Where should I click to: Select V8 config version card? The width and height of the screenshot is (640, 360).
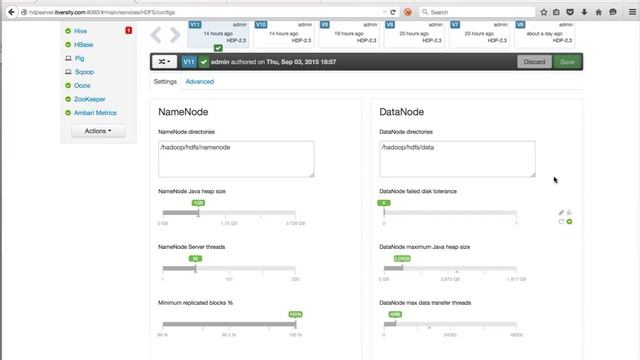414,33
